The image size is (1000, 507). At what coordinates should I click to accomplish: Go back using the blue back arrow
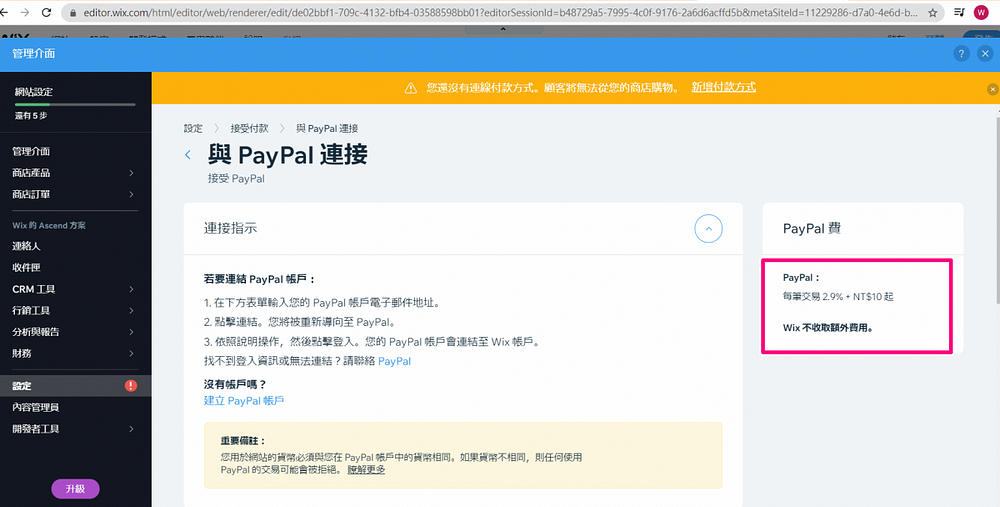(x=188, y=154)
